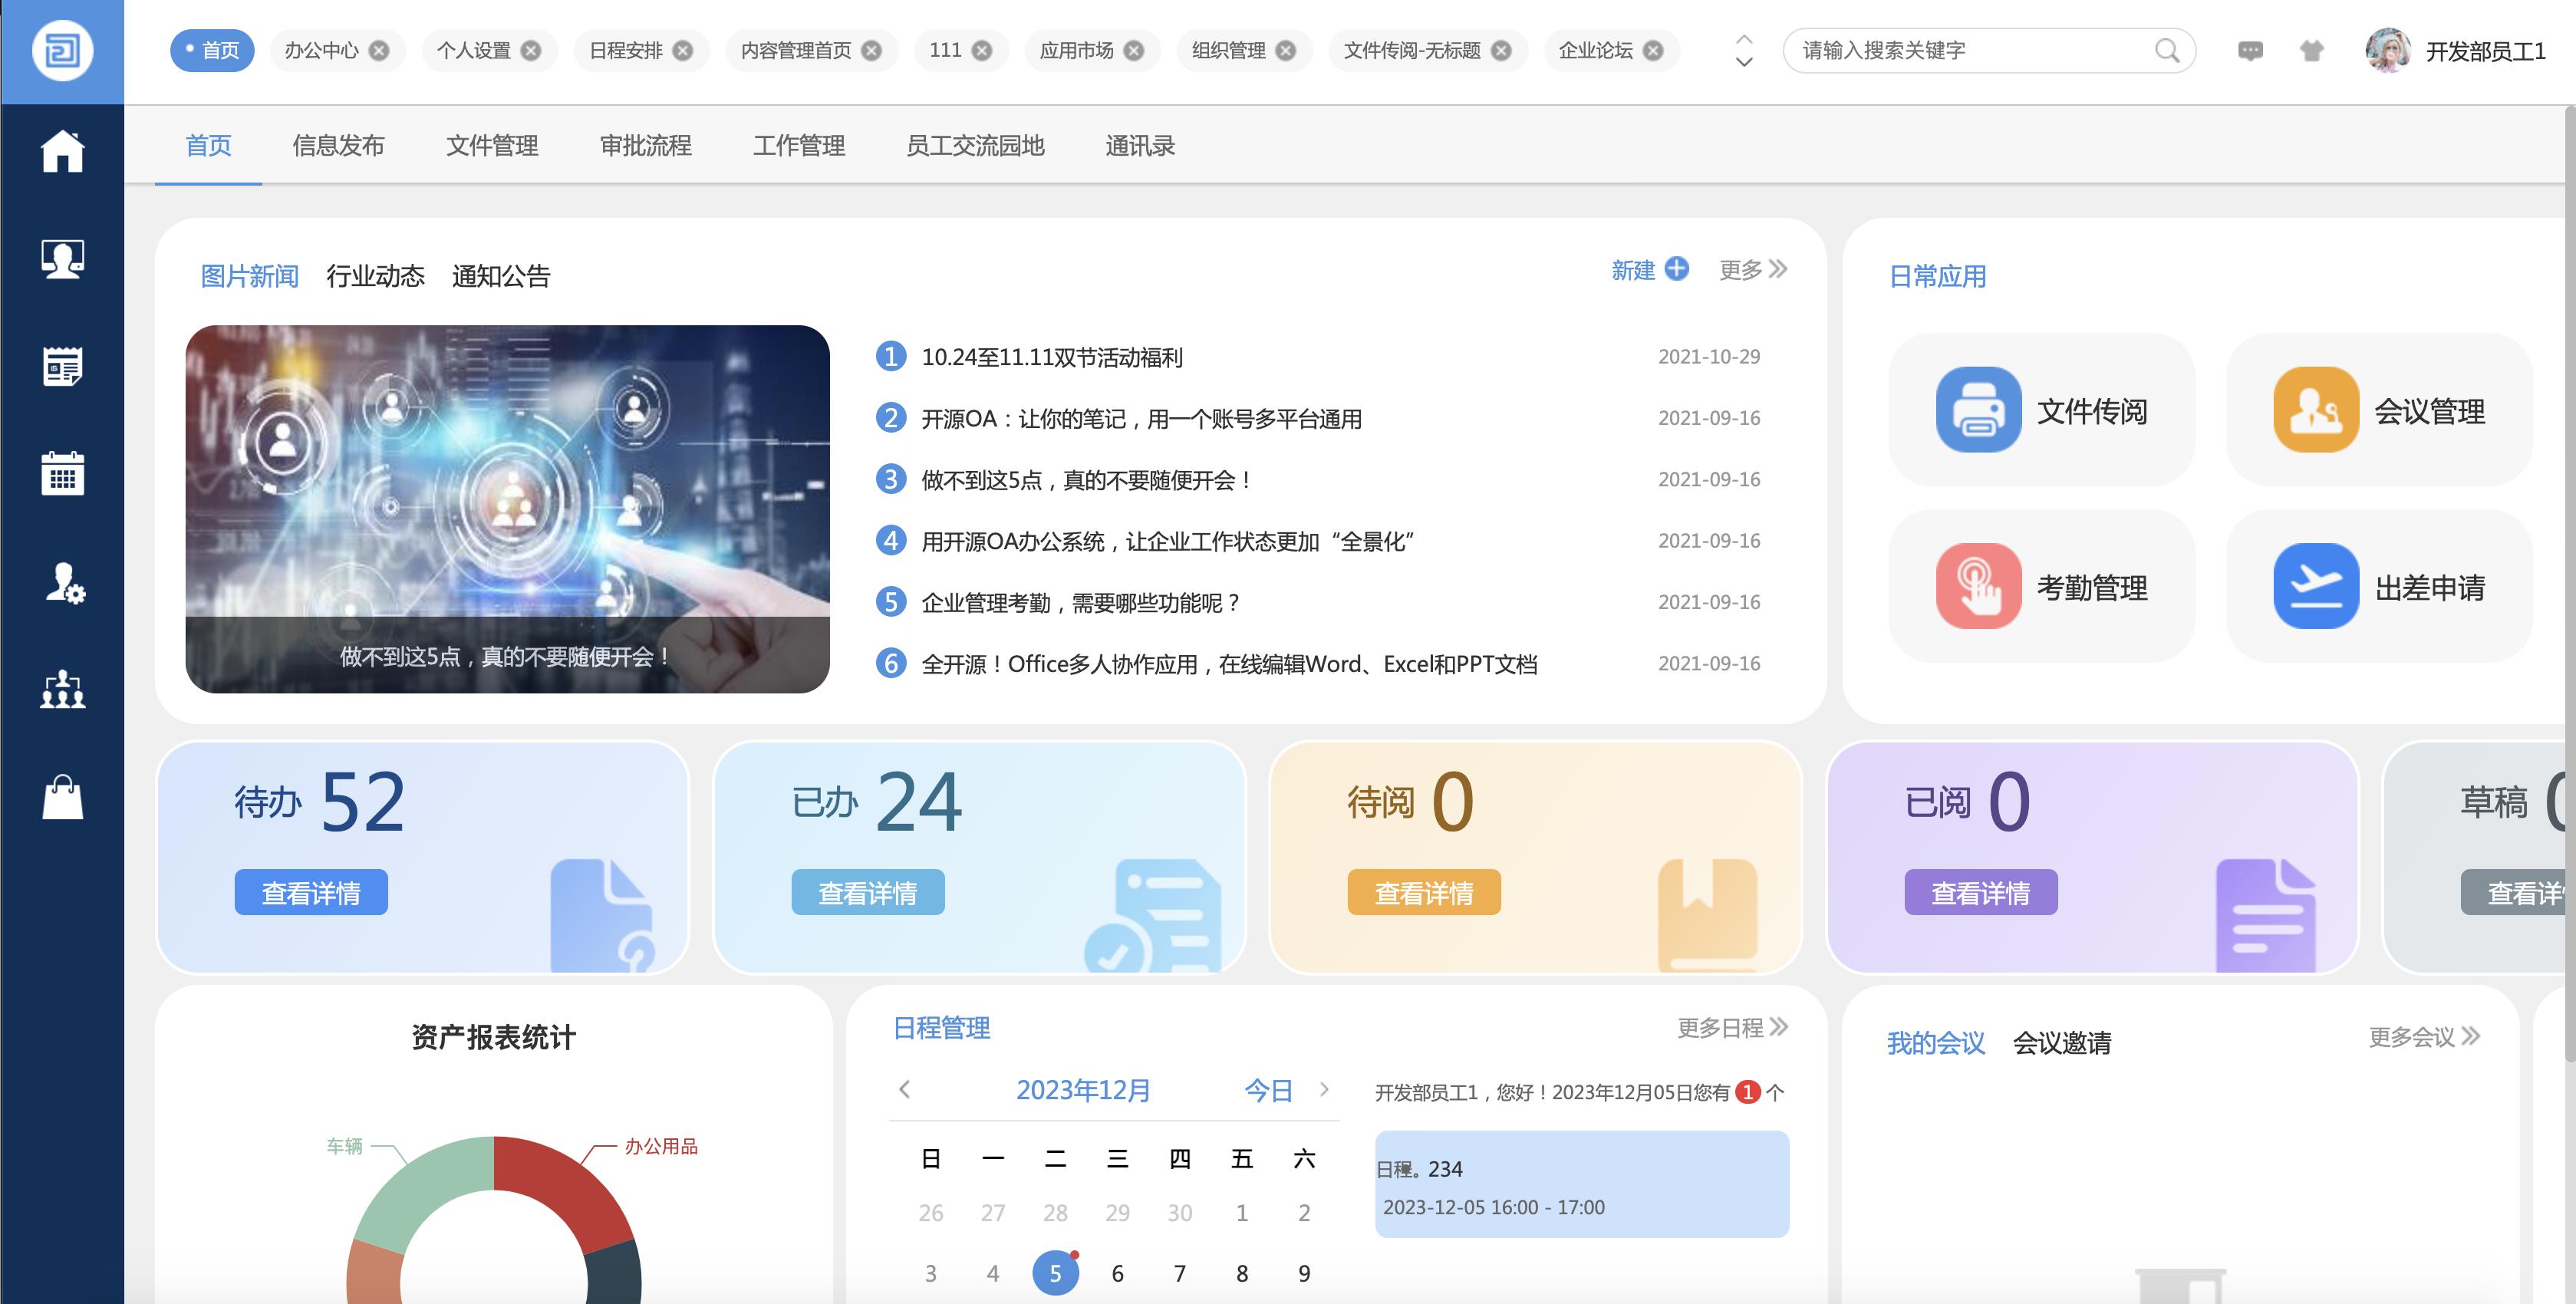
Task: Close the 个人设置 tab
Action: [x=531, y=50]
